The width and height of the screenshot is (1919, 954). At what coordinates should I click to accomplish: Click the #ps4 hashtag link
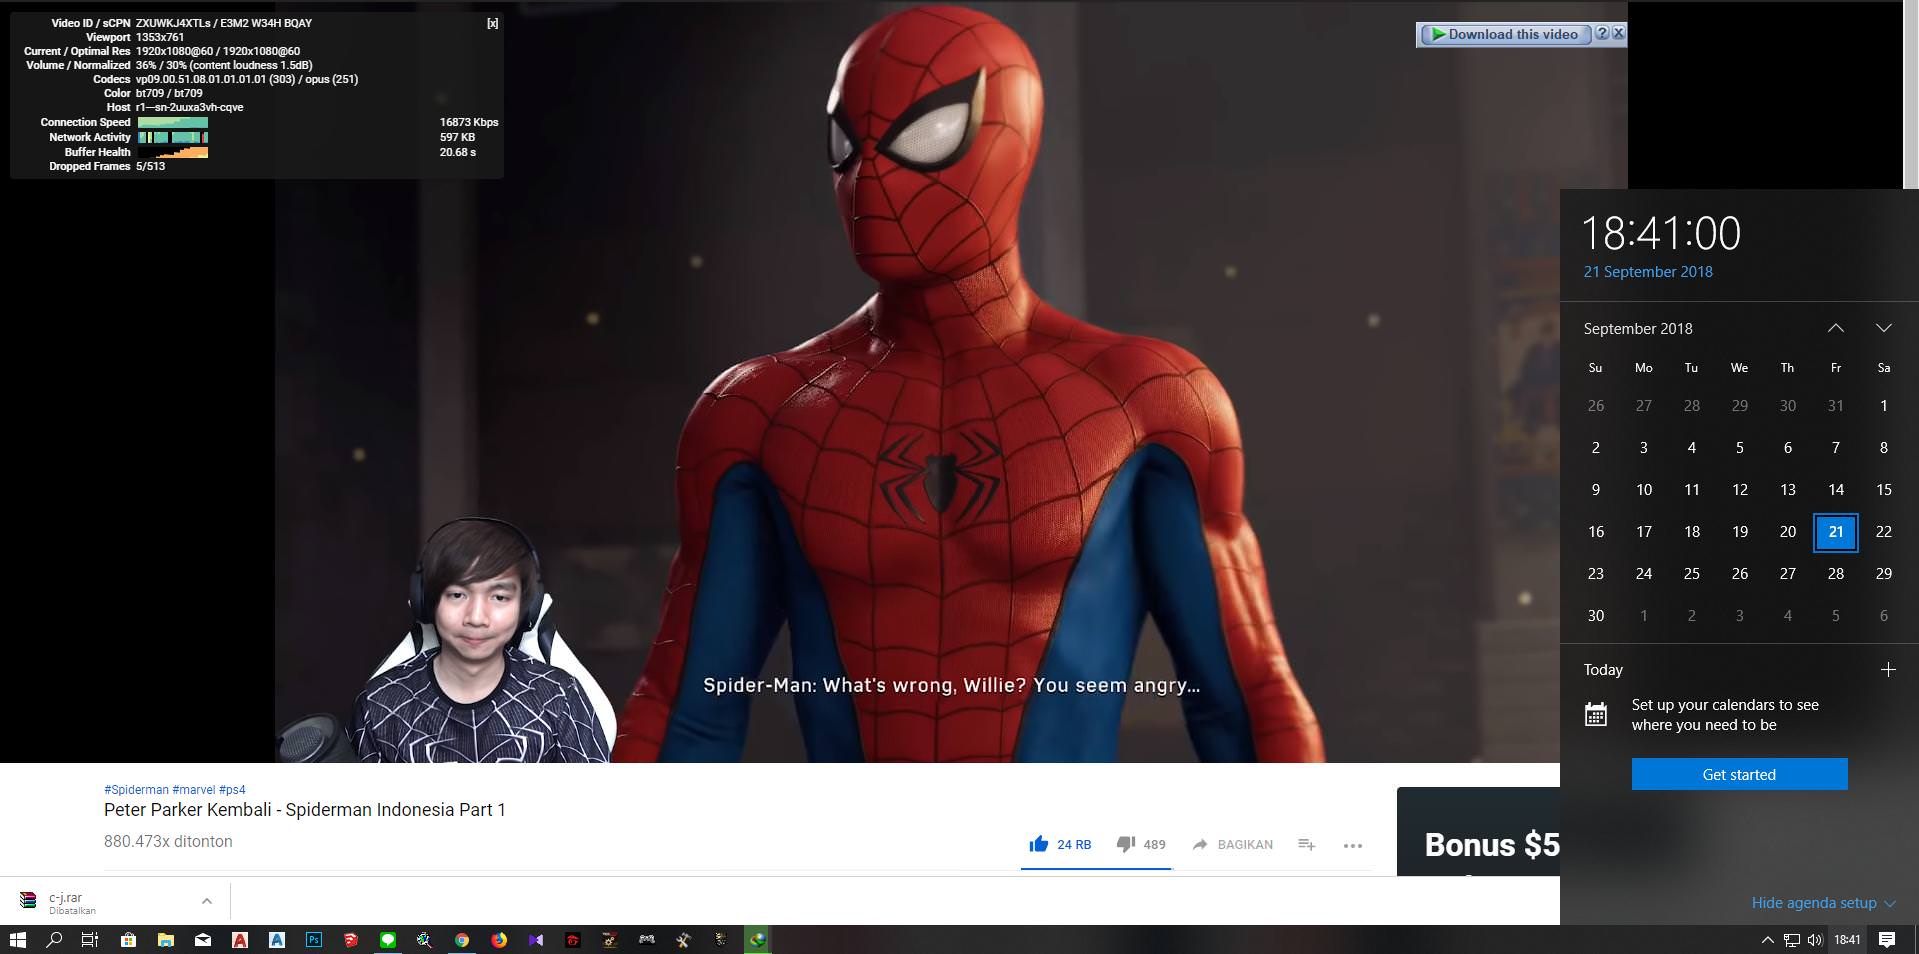[x=232, y=790]
